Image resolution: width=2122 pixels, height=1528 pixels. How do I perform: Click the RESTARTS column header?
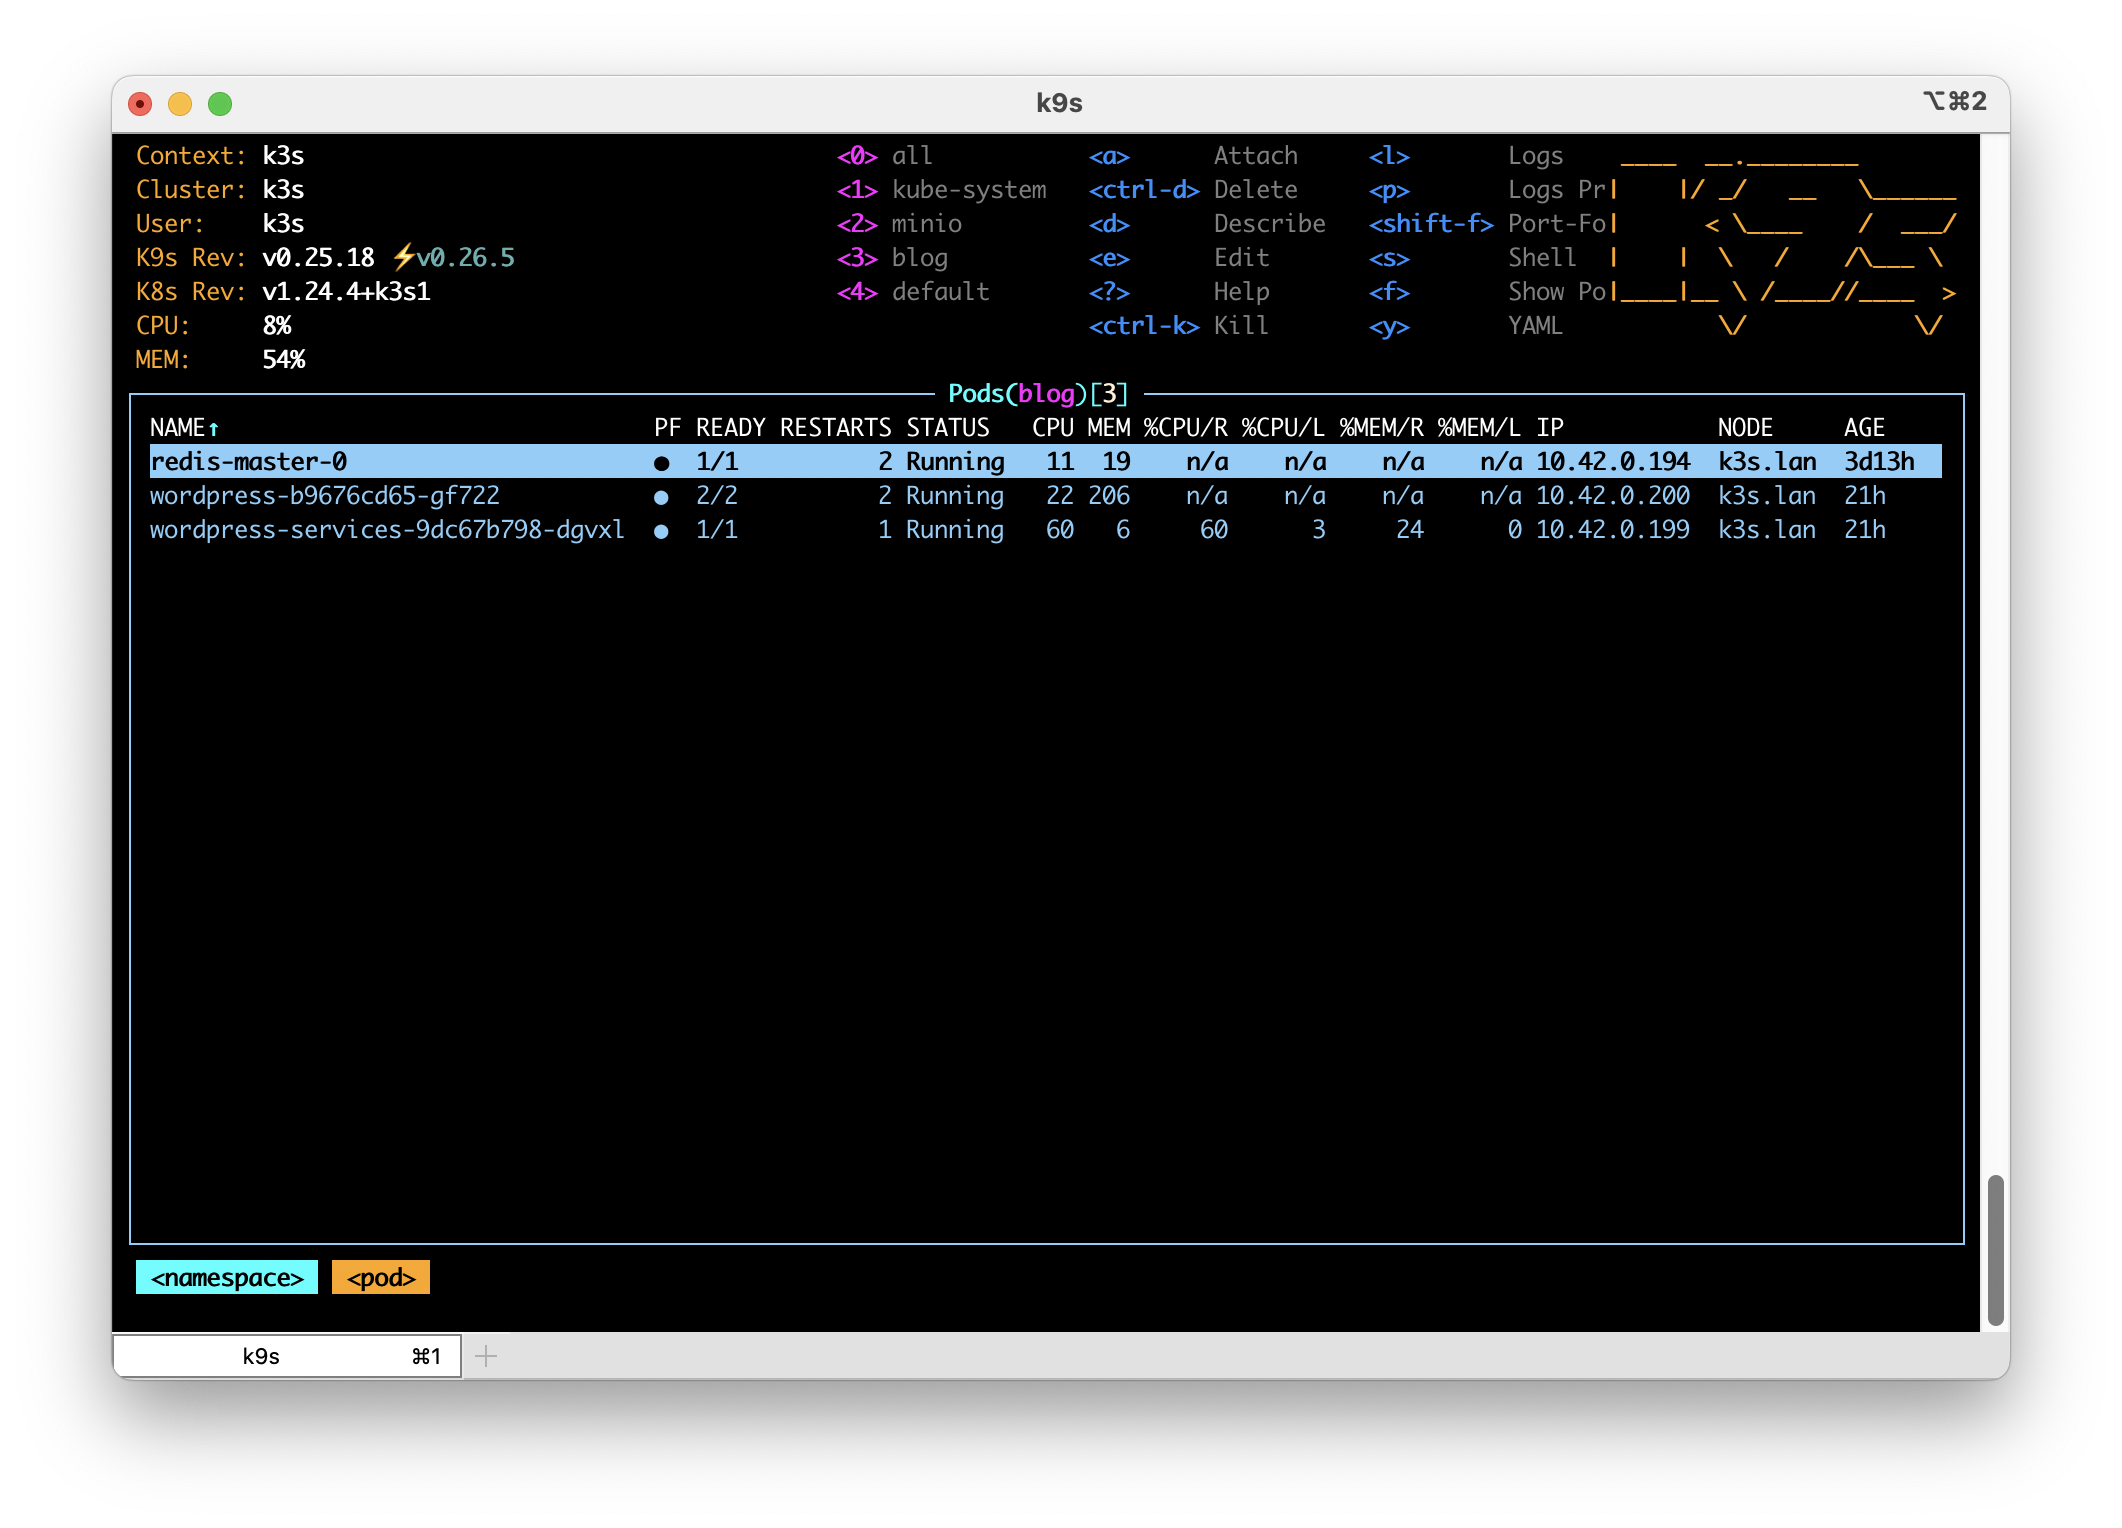(x=835, y=427)
